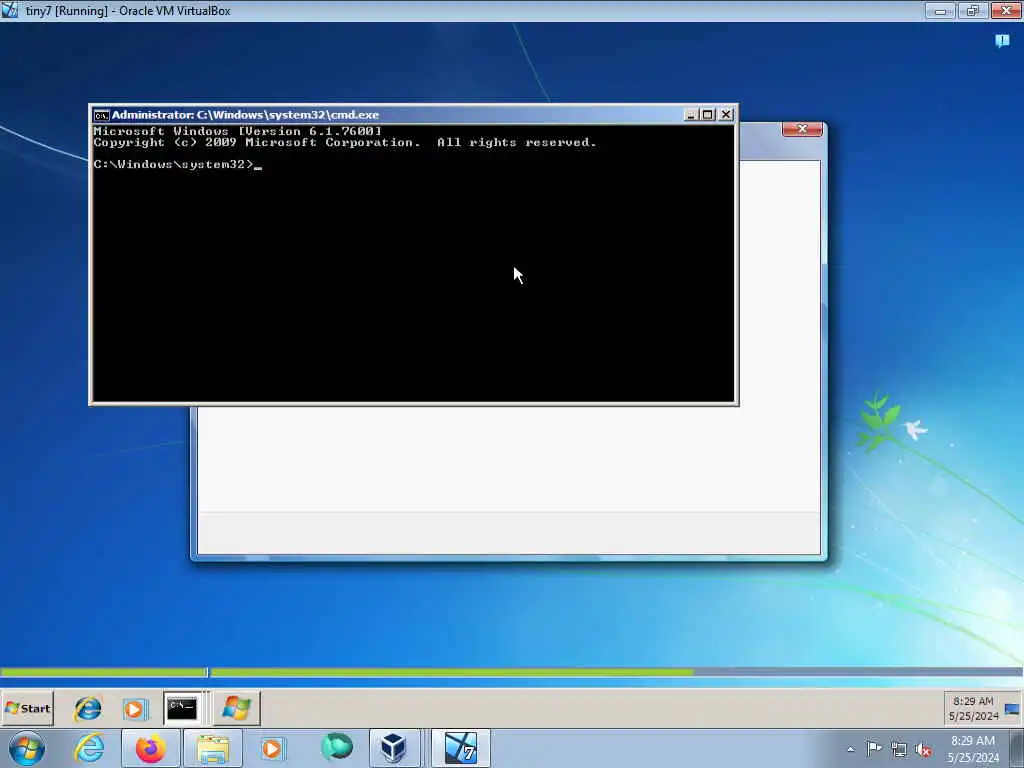
Task: Maximize the cmd.exe window
Action: [708, 114]
